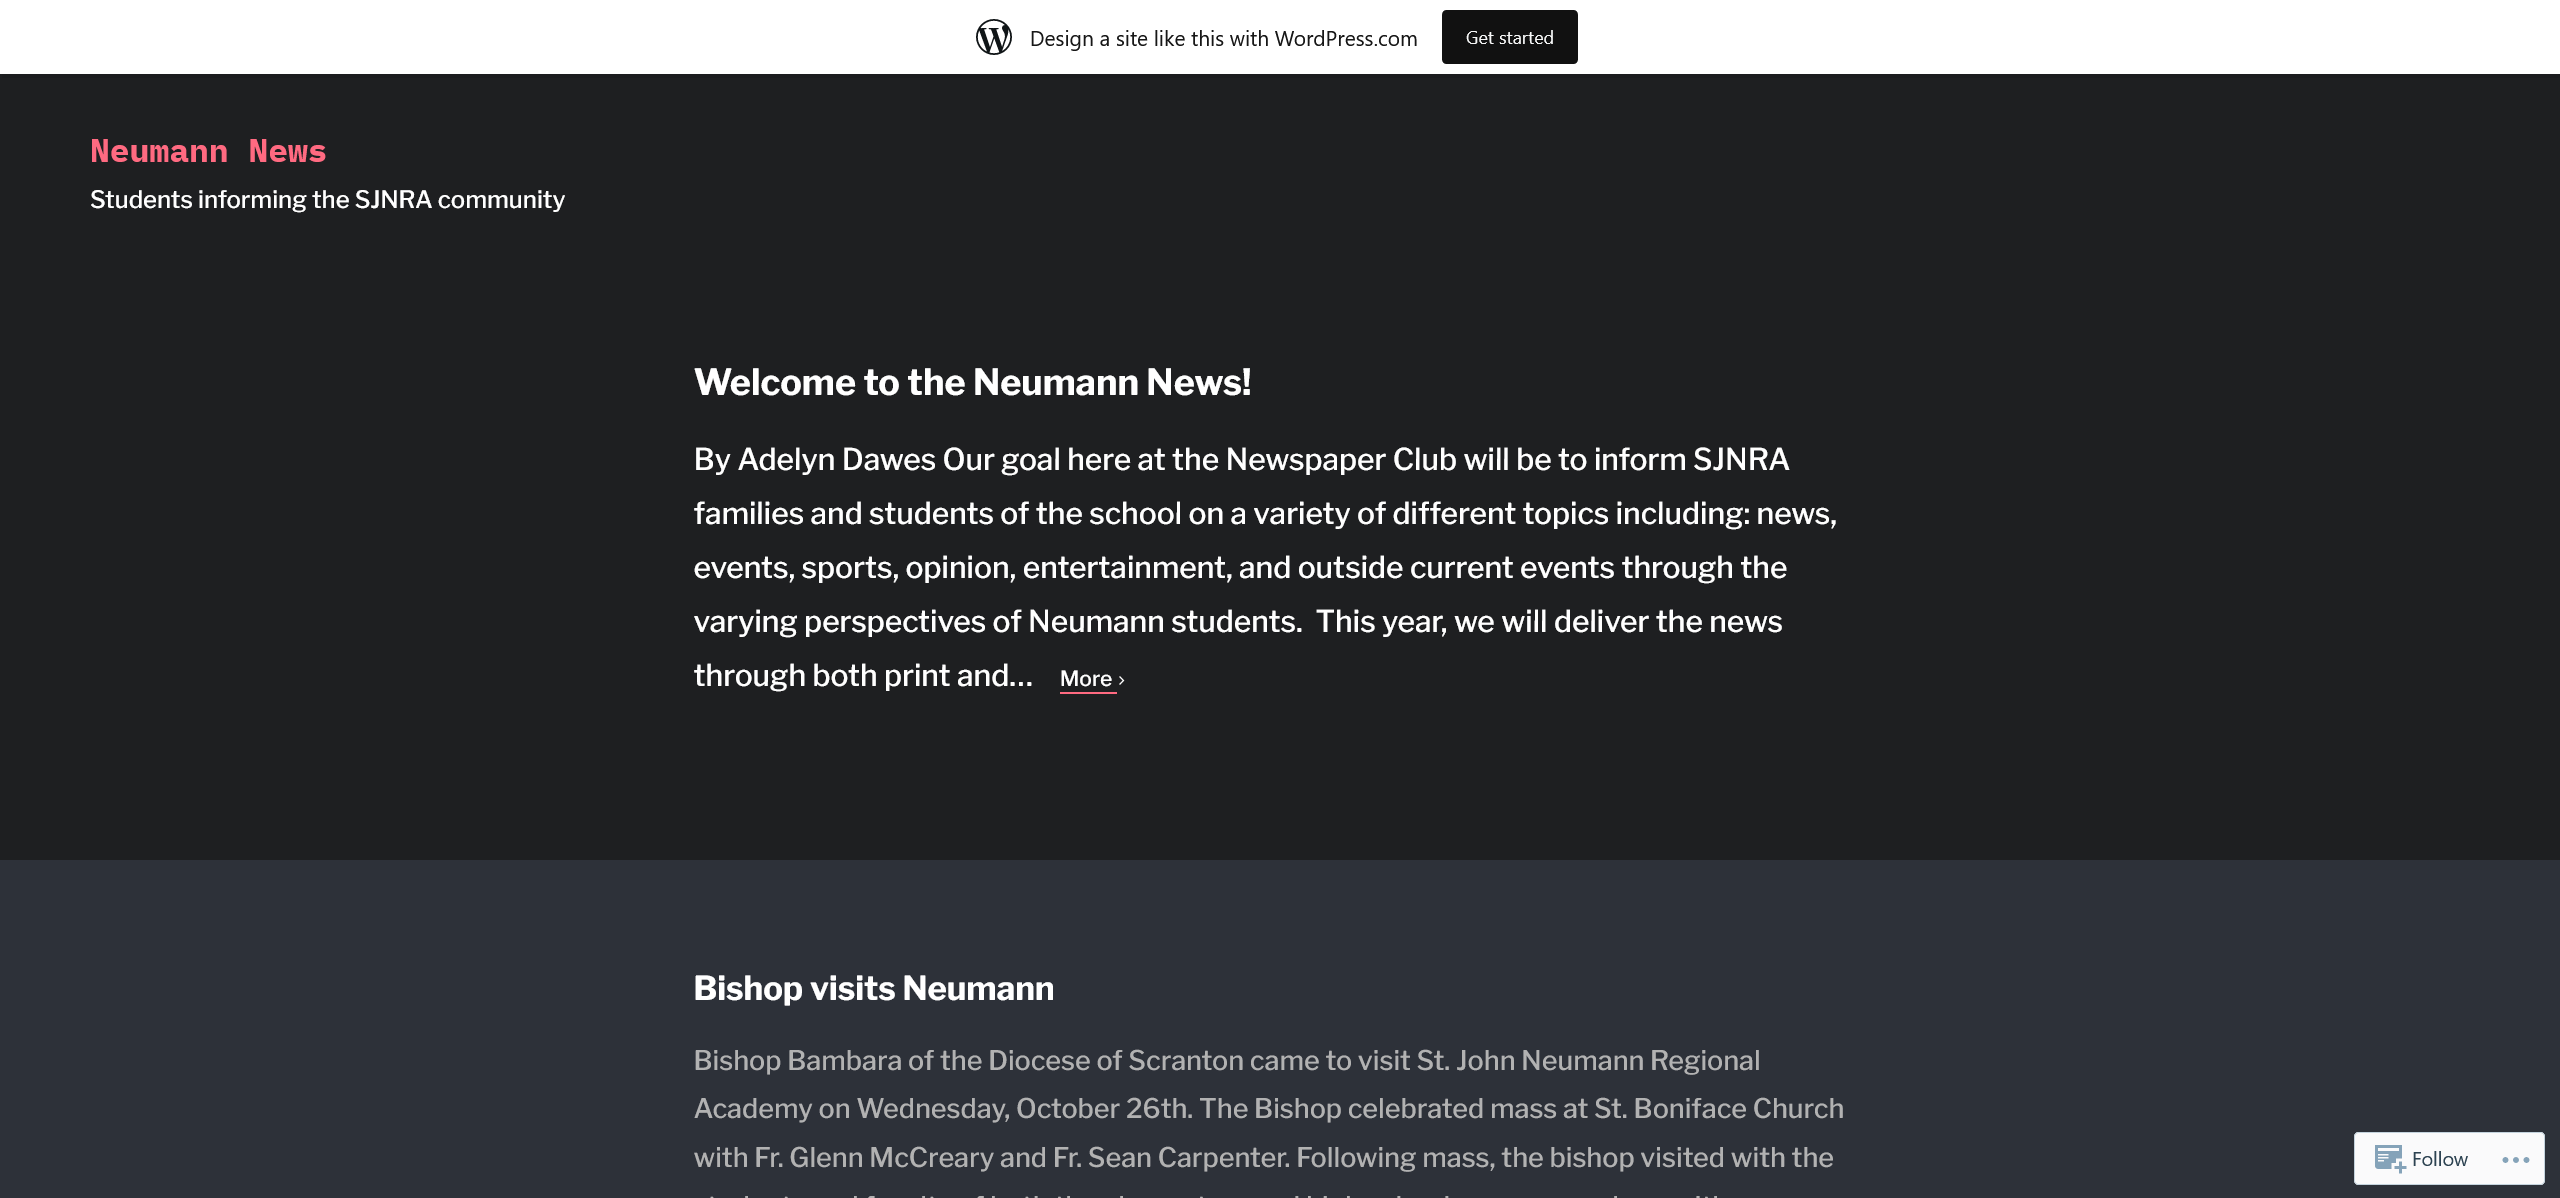Click the WordPress logo icon
The width and height of the screenshot is (2560, 1198).
pyautogui.click(x=993, y=37)
